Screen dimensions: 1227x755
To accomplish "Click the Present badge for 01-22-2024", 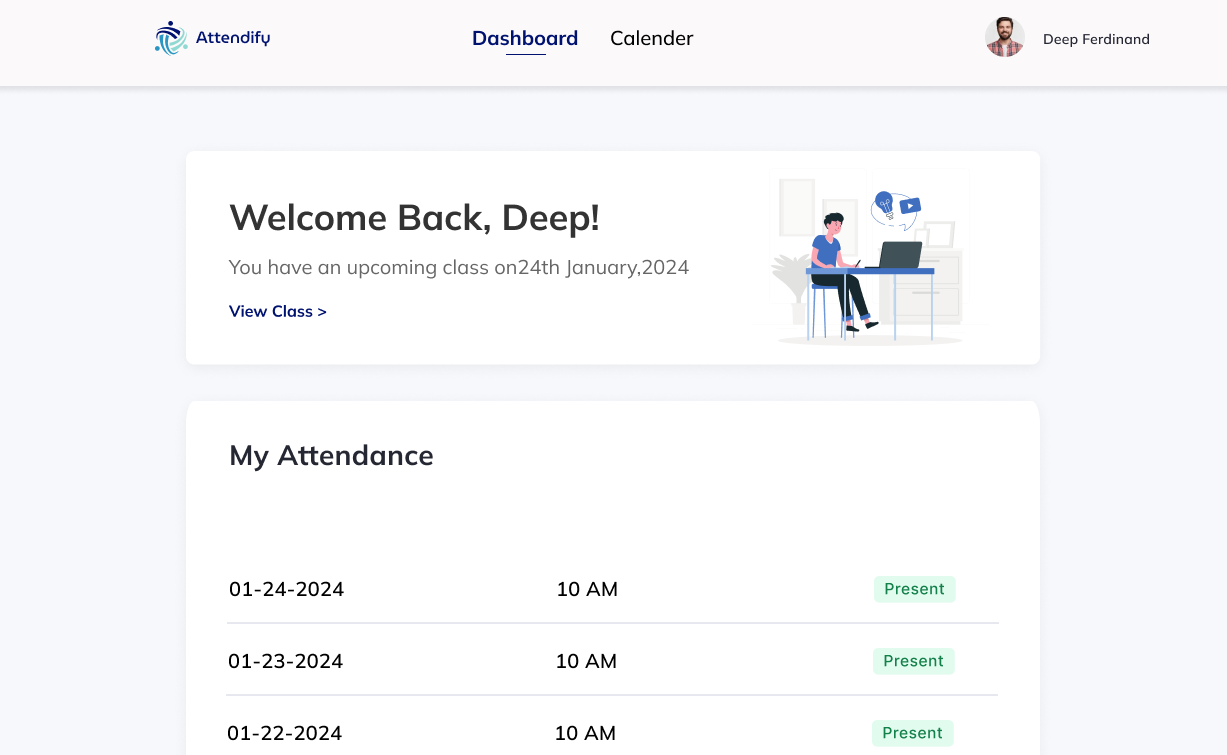I will tap(912, 733).
